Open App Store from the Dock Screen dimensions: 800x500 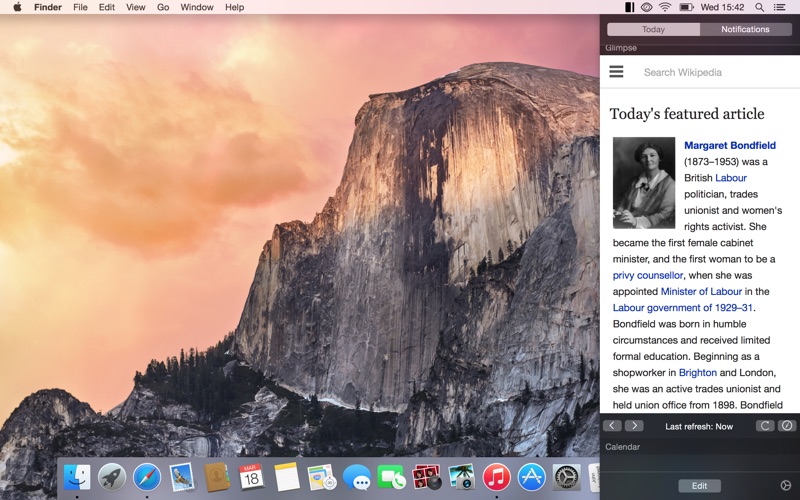(531, 478)
